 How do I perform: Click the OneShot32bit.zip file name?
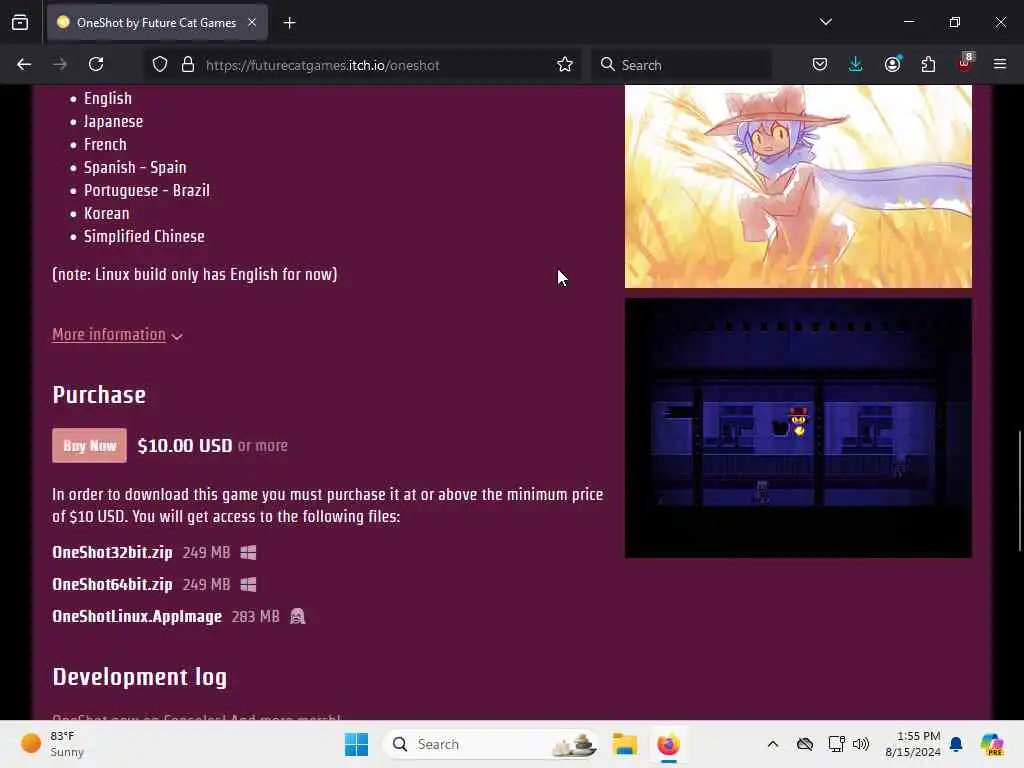(x=112, y=552)
